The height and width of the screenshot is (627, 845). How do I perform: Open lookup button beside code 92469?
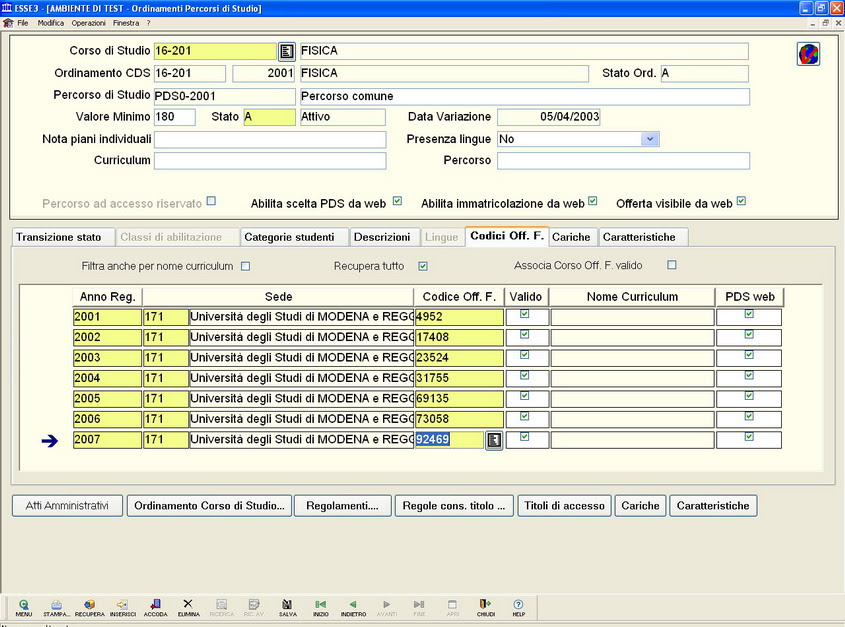[x=494, y=440]
